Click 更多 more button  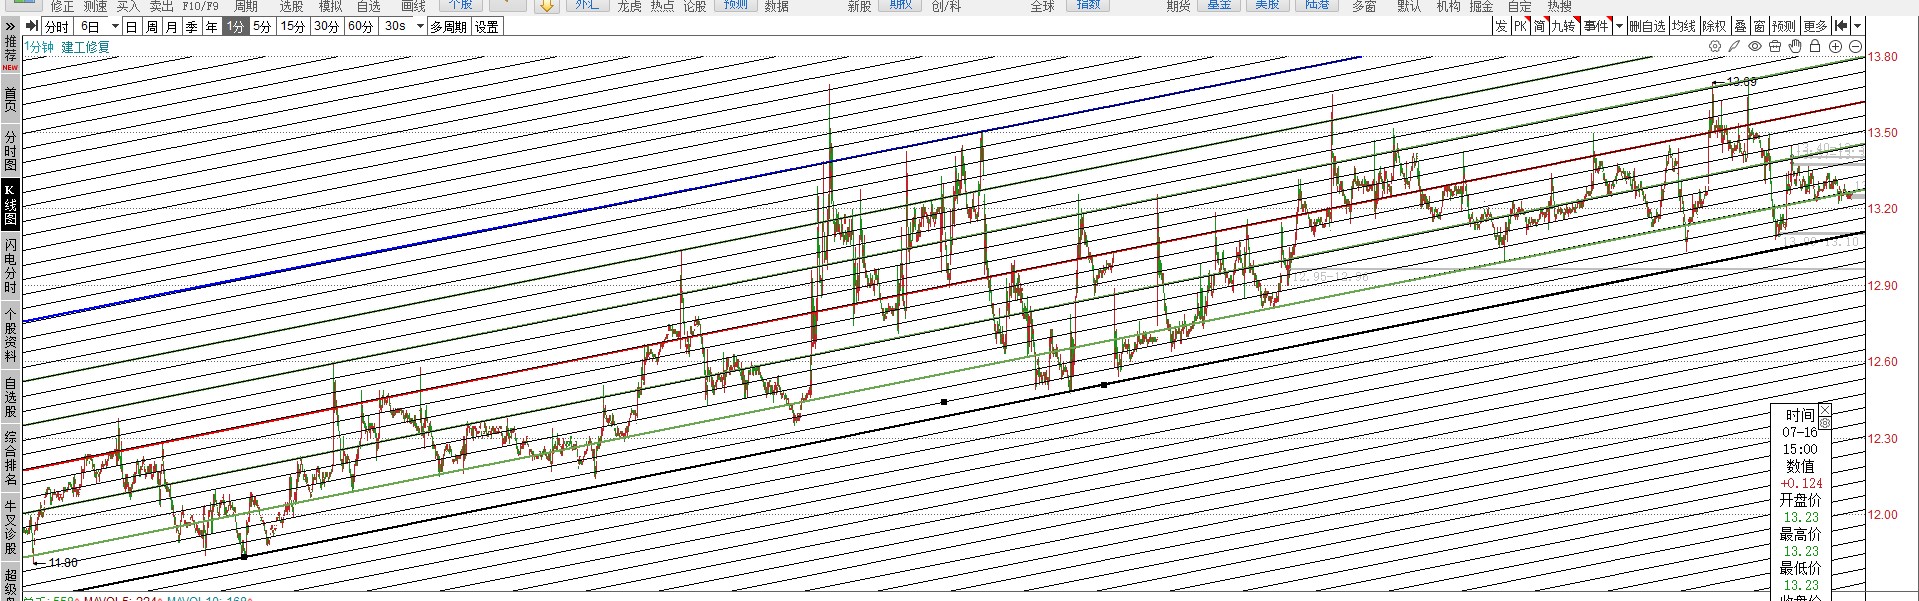[x=1816, y=26]
